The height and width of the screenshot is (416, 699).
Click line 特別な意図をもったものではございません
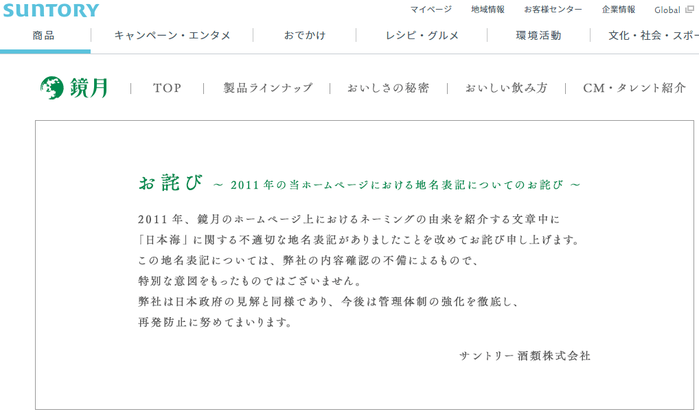point(250,281)
